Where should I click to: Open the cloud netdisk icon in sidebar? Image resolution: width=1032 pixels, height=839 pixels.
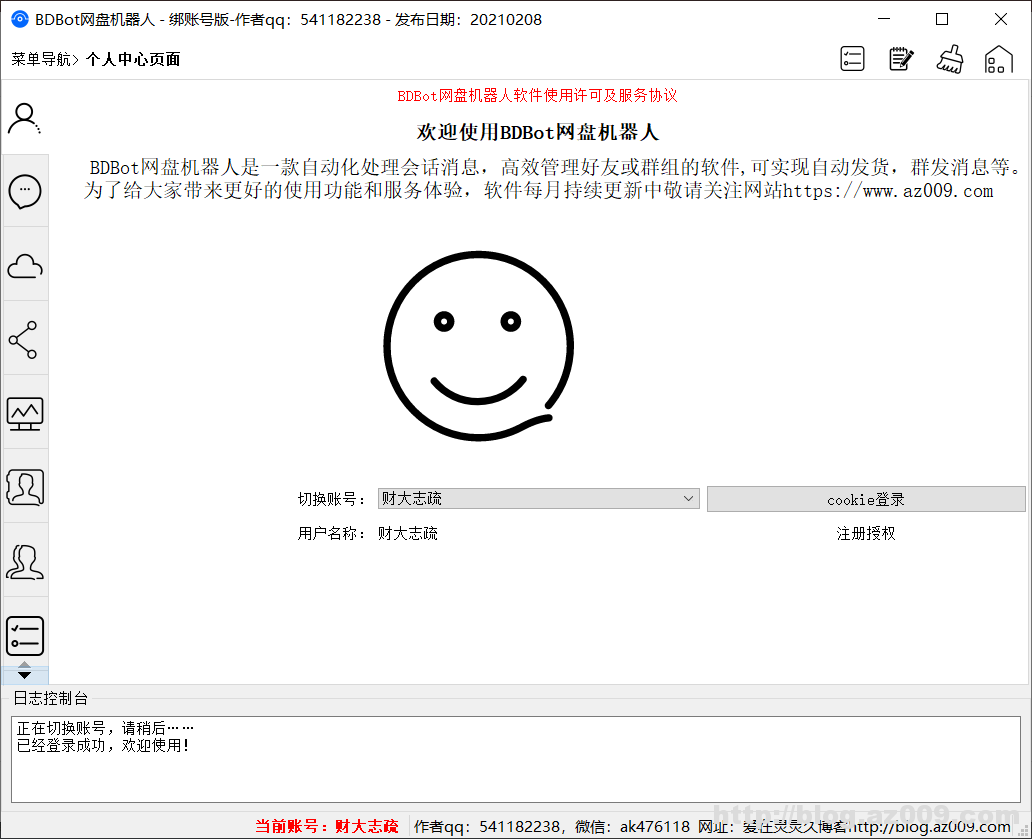[25, 264]
